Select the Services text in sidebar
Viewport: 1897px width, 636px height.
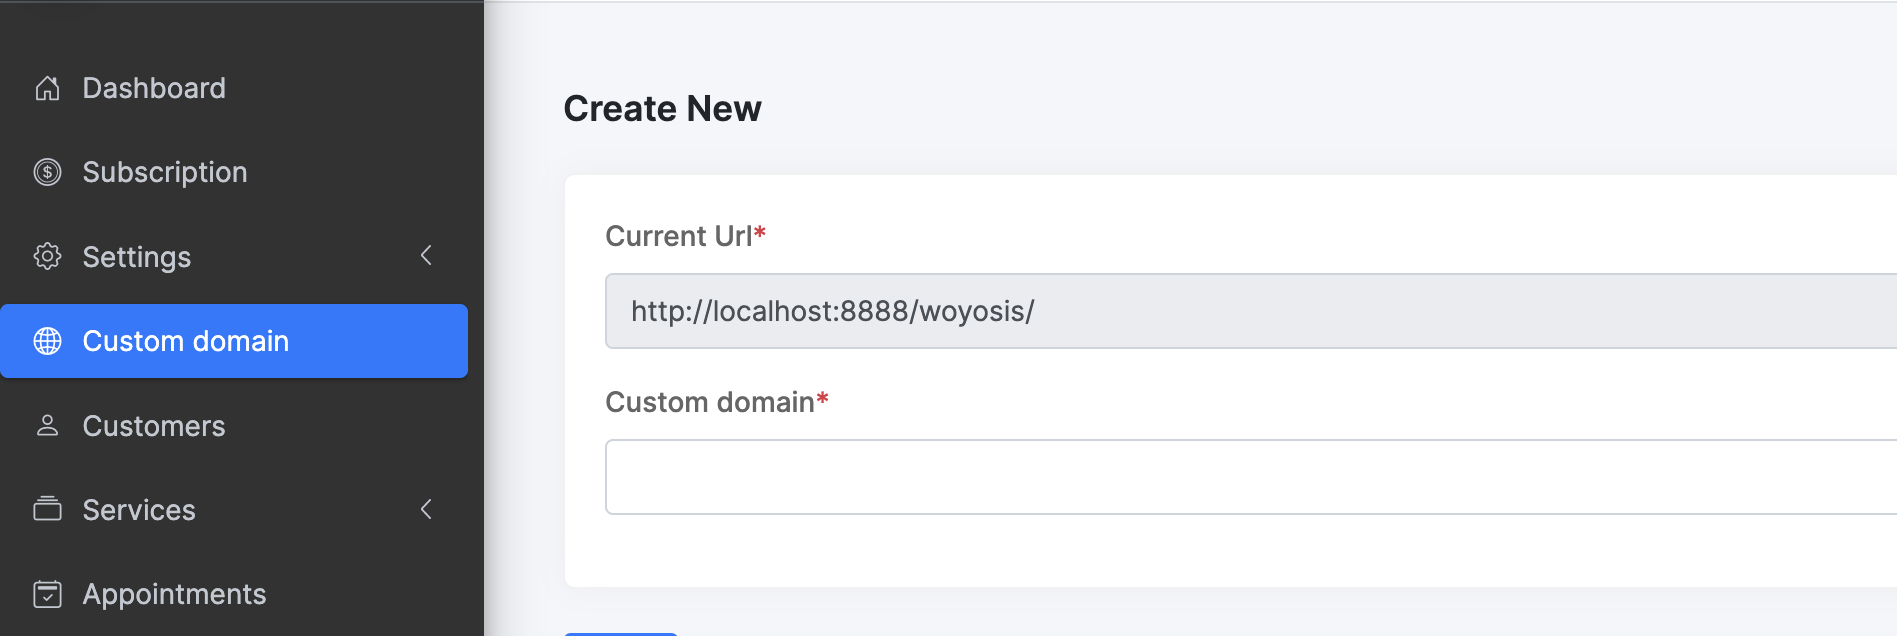pyautogui.click(x=139, y=510)
